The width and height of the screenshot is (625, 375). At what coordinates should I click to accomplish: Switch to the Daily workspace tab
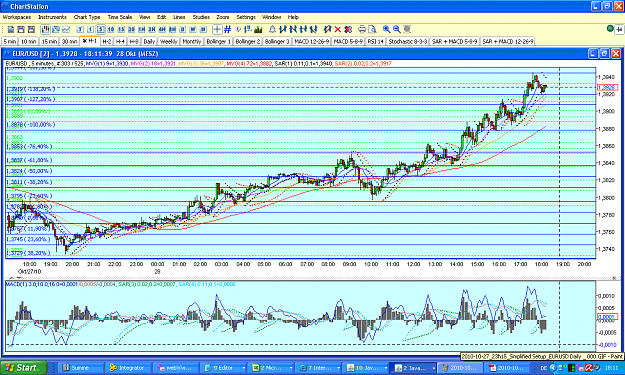pos(149,41)
